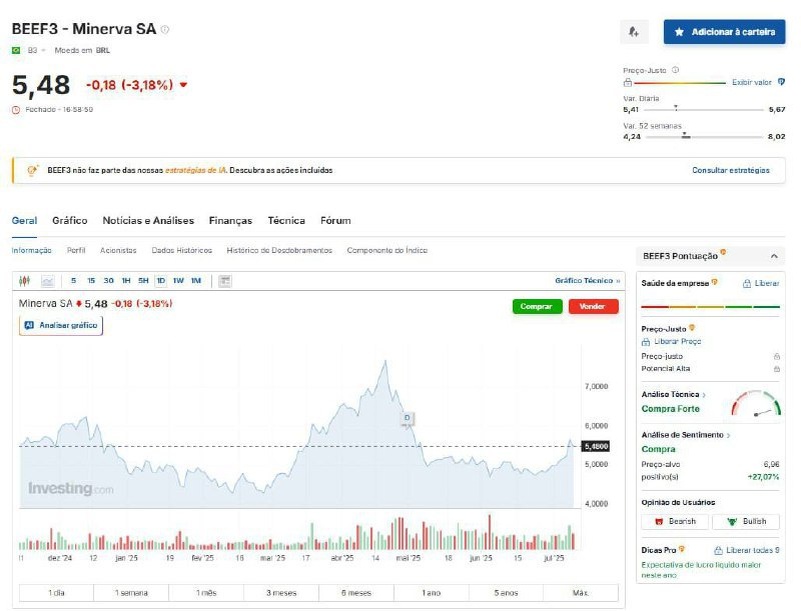Viewport: 801px width, 611px height.
Task: Open Análise de Sentimento details arrow
Action: coord(728,435)
